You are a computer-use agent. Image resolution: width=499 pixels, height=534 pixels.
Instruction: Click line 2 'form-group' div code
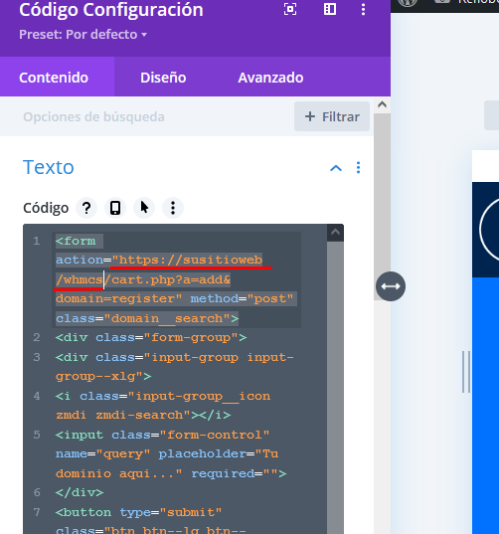tap(151, 337)
